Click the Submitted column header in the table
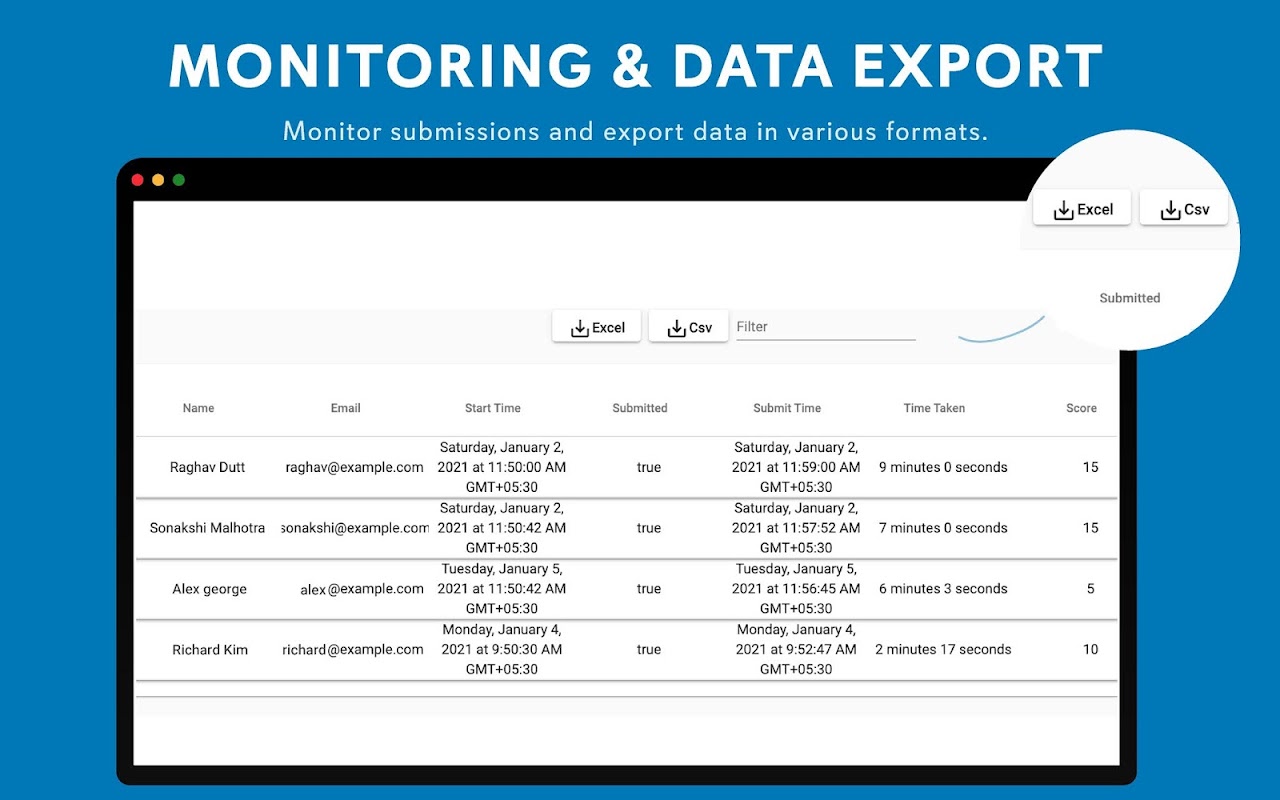 pos(640,408)
